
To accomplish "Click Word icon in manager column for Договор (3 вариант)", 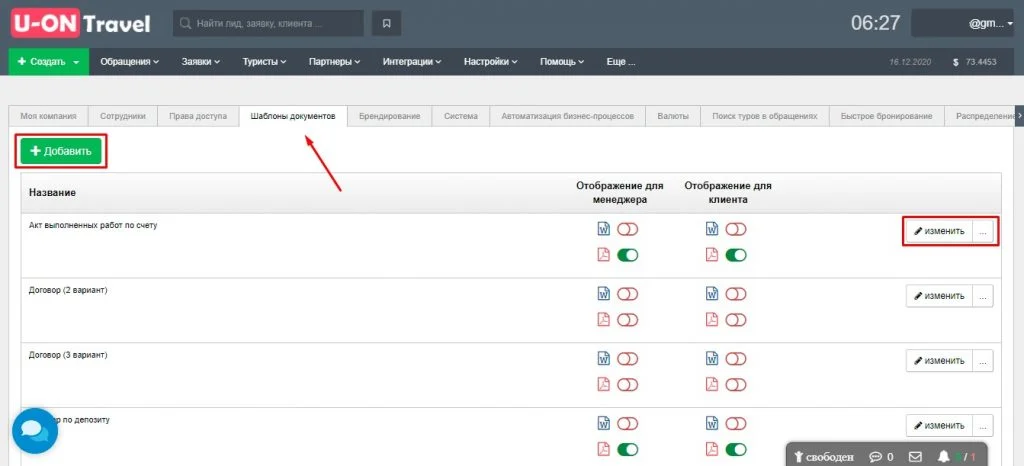I will [x=603, y=358].
